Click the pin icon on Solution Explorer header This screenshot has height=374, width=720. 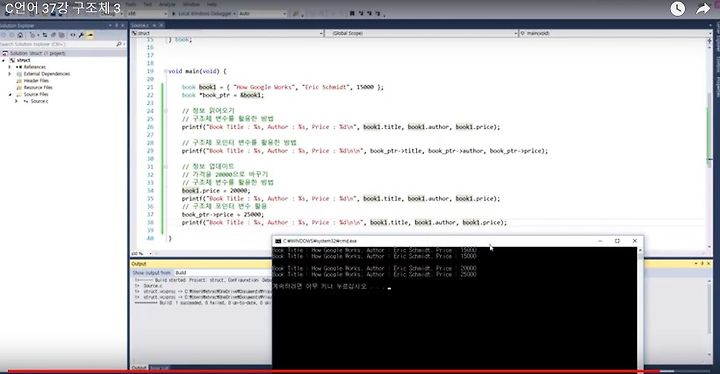117,25
